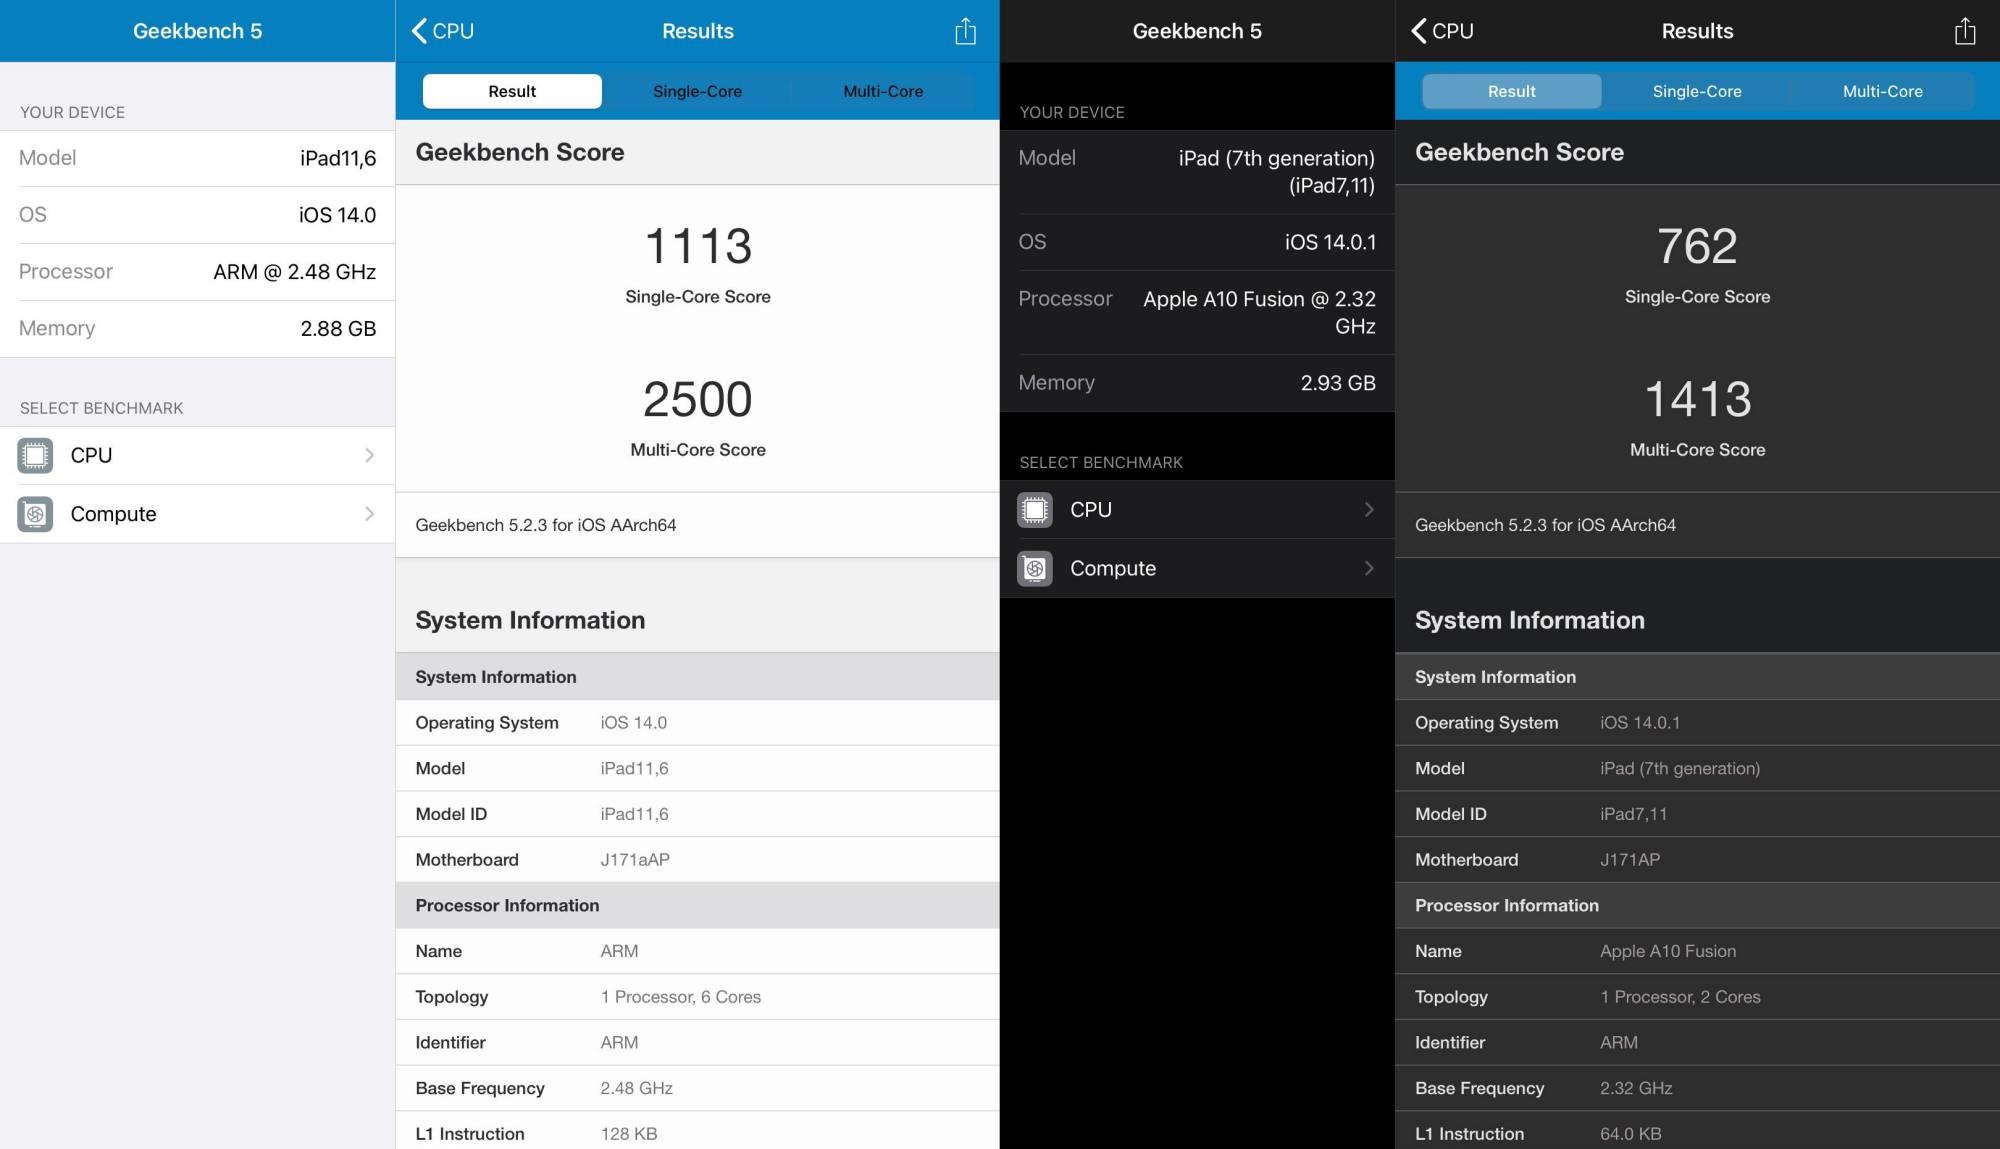Viewport: 2000px width, 1149px height.
Task: Switch to Single-Core tab light panel
Action: [698, 89]
